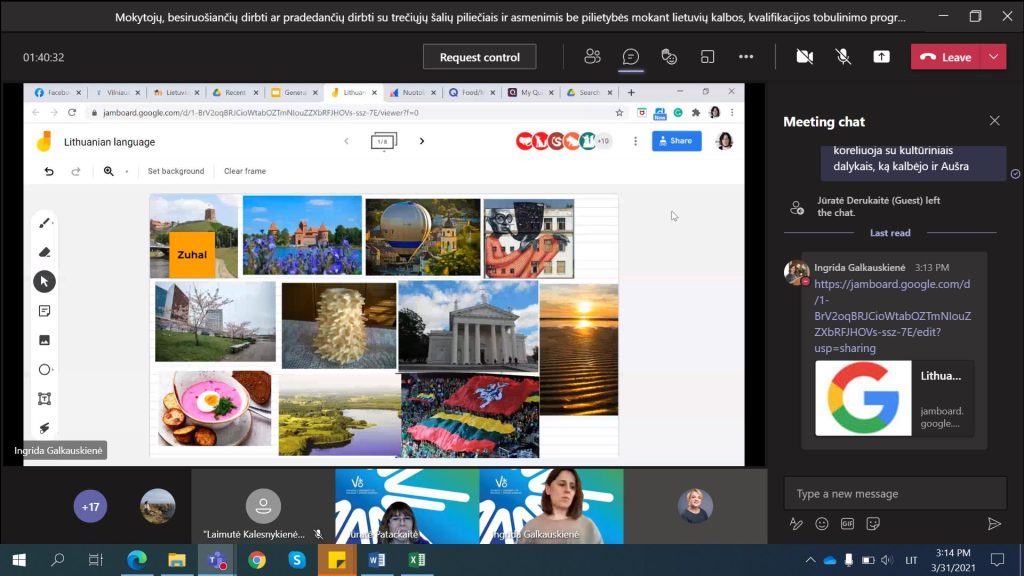
Task: Open the reactions and raise hand icon
Action: (x=670, y=57)
